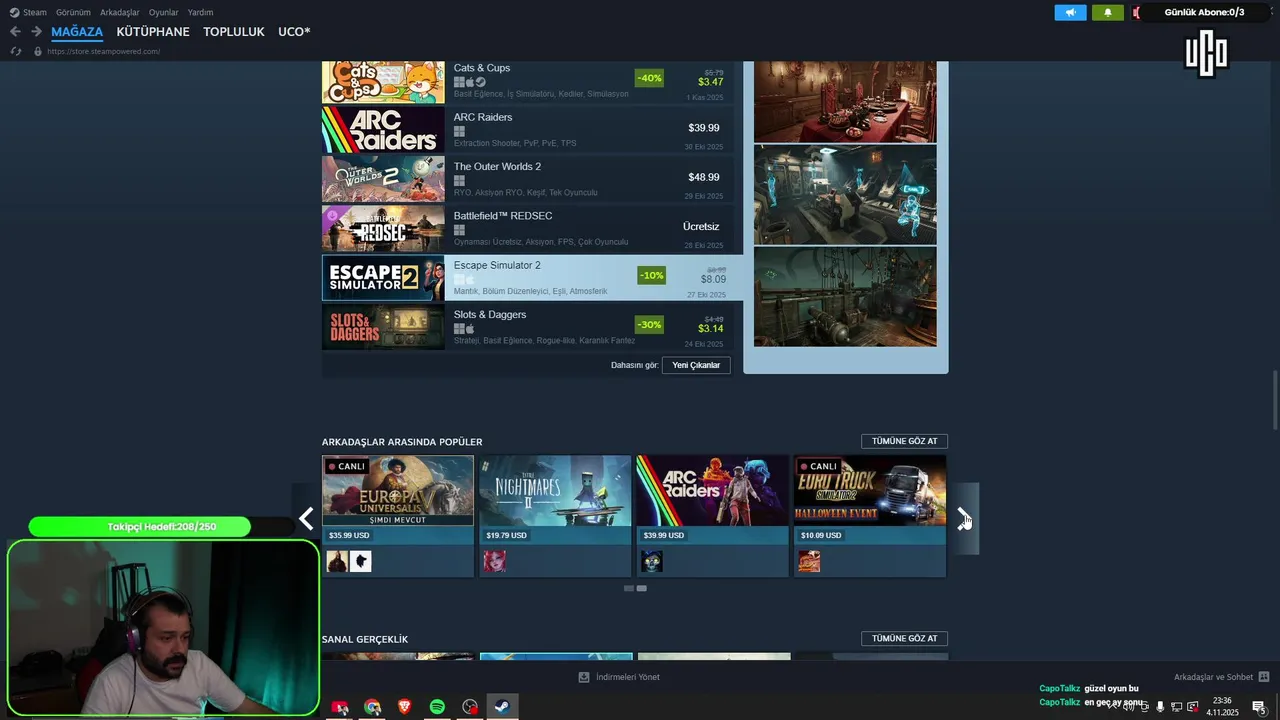Open Spotify from the taskbar
This screenshot has height=720, width=1280.
pos(437,707)
